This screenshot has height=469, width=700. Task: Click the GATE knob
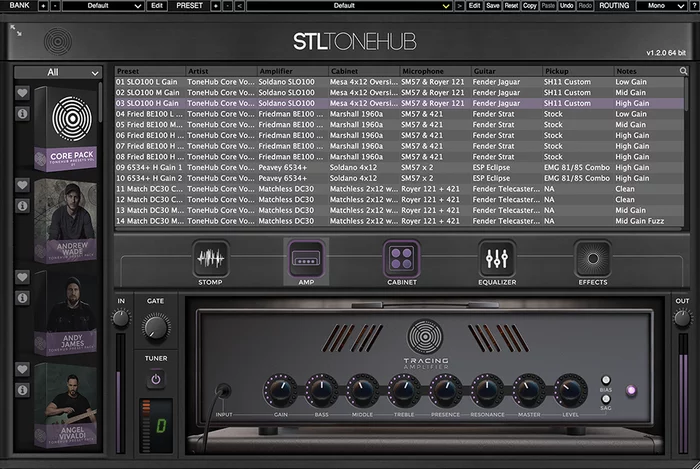coord(156,328)
